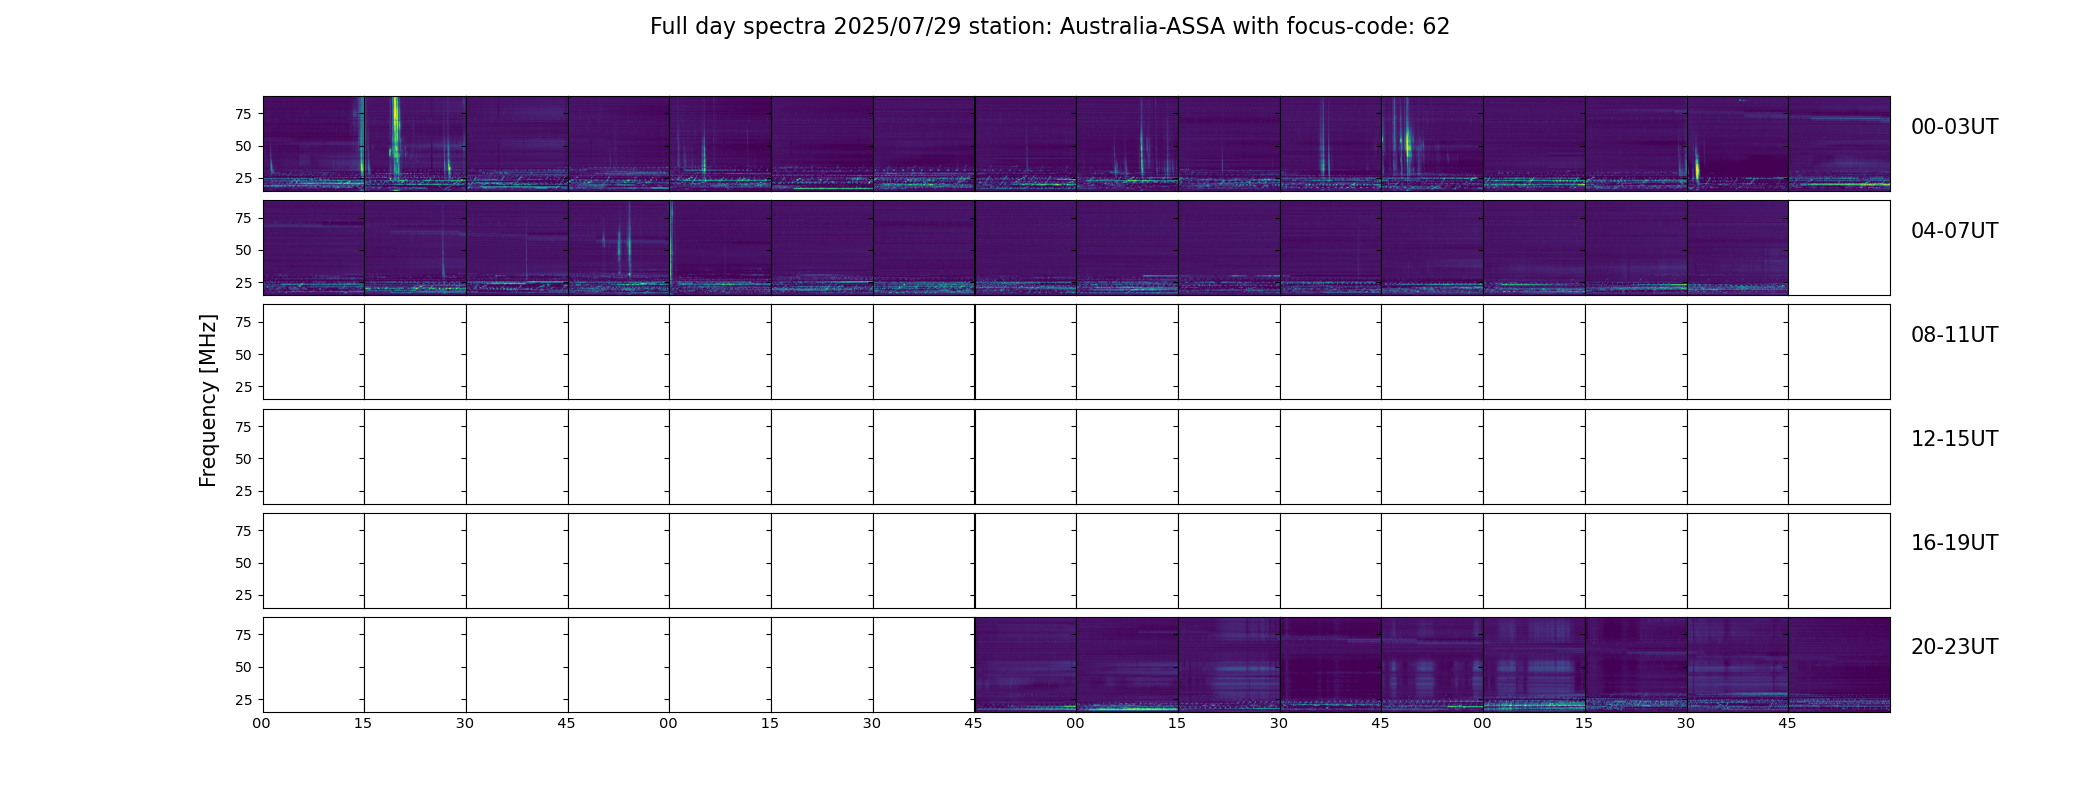Select the 00-03UT row label
2100x800 pixels.
(x=1954, y=127)
